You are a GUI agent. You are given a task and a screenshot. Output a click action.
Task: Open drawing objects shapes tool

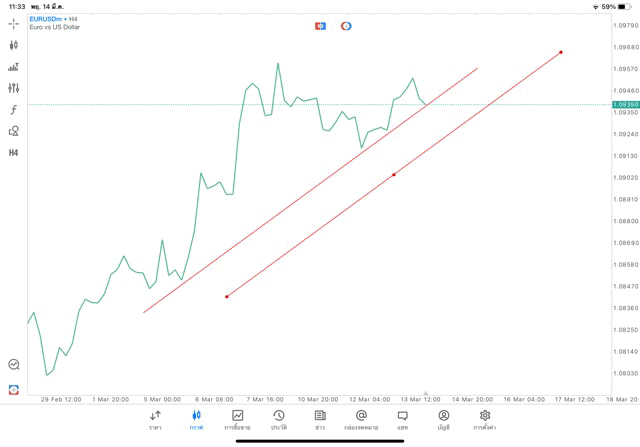click(14, 131)
